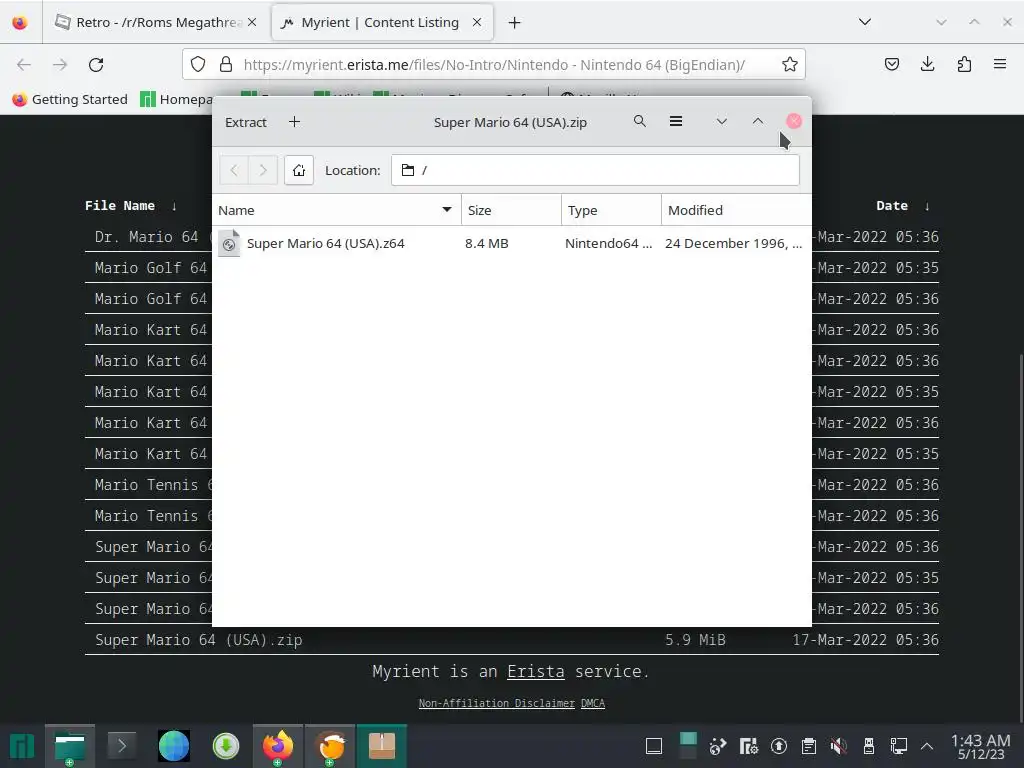The image size is (1024, 768).
Task: Maximize the archive manager window
Action: tap(758, 121)
